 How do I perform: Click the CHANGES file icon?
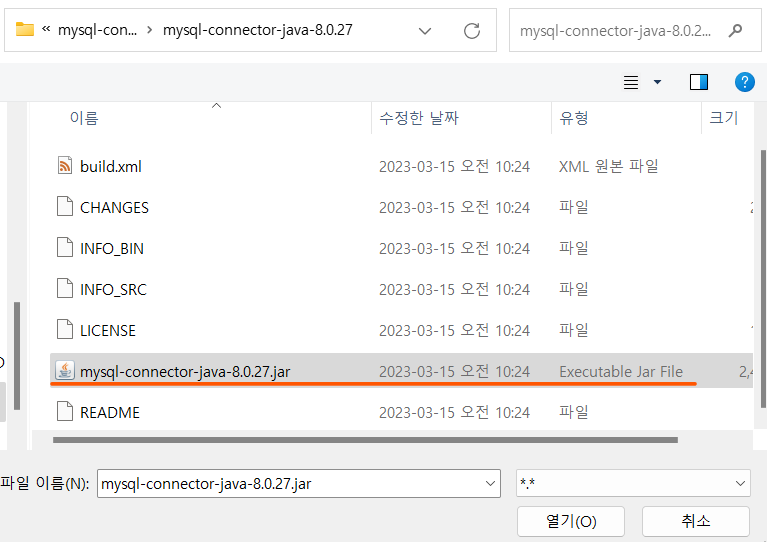coord(65,206)
